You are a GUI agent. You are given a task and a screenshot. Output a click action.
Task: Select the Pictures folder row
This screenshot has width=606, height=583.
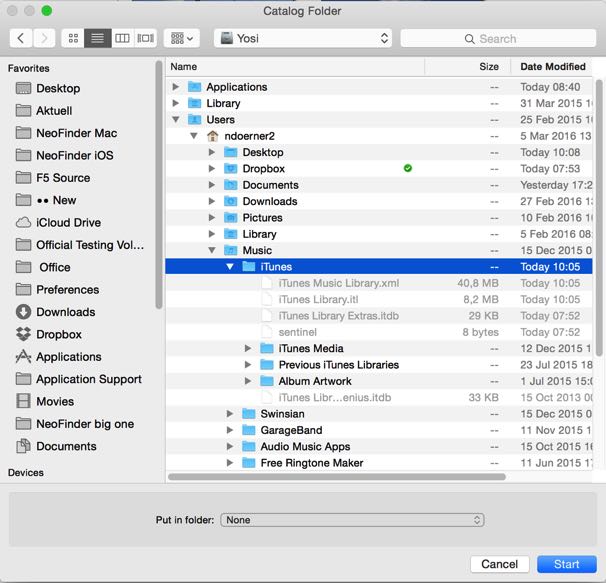pyautogui.click(x=379, y=218)
